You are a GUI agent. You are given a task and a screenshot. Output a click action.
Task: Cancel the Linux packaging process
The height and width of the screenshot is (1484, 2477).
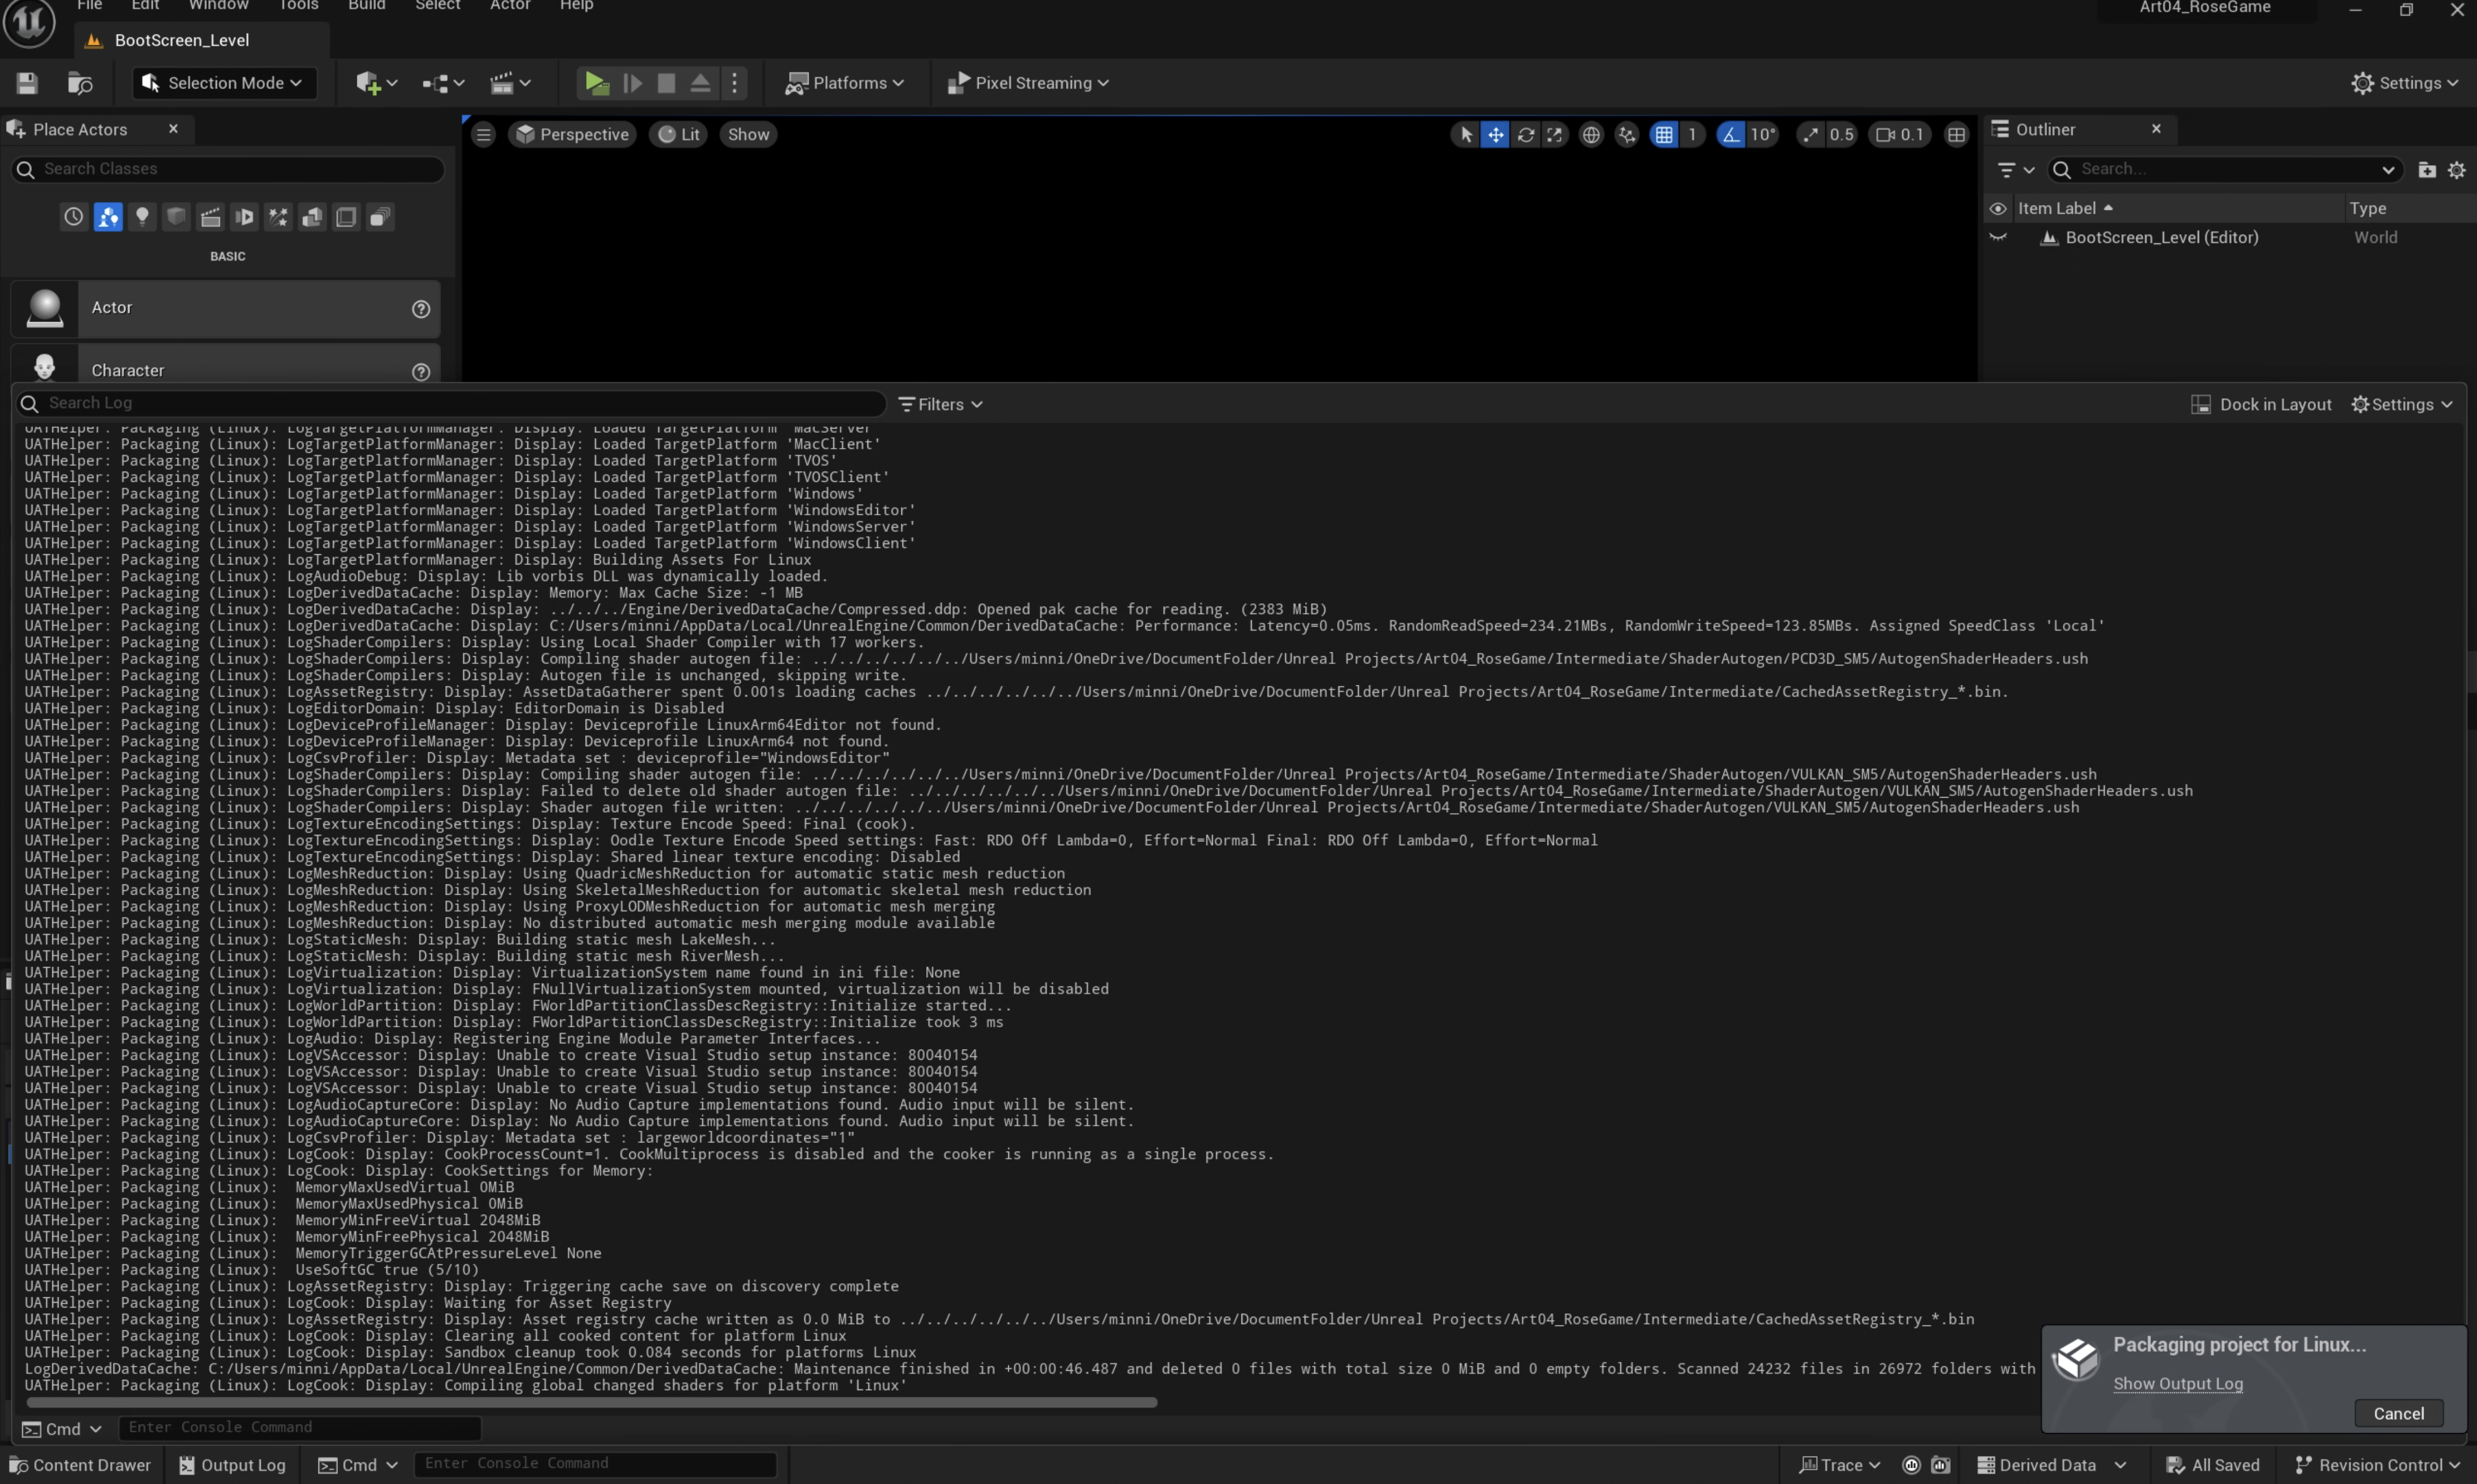point(2398,1413)
